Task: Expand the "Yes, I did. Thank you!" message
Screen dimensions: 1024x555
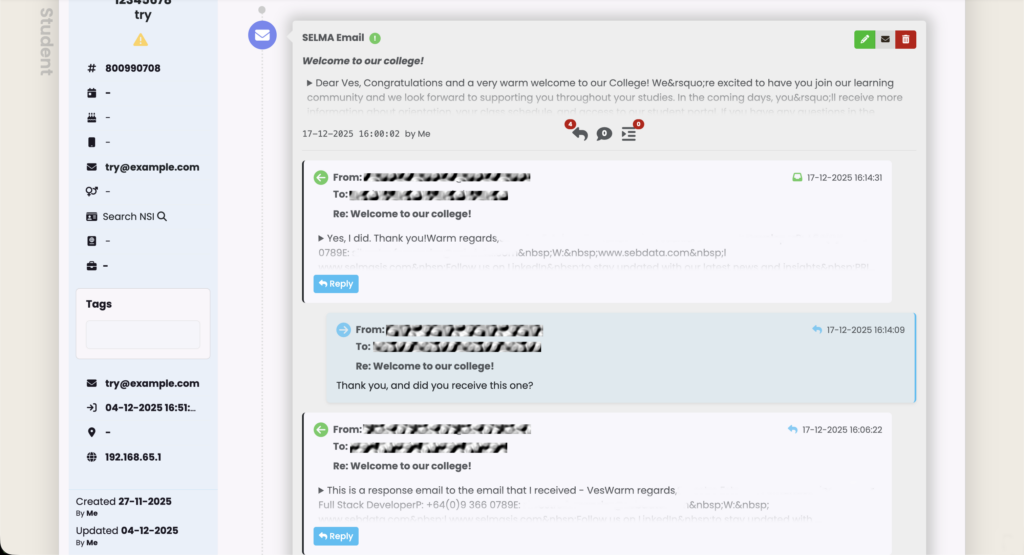Action: click(321, 238)
